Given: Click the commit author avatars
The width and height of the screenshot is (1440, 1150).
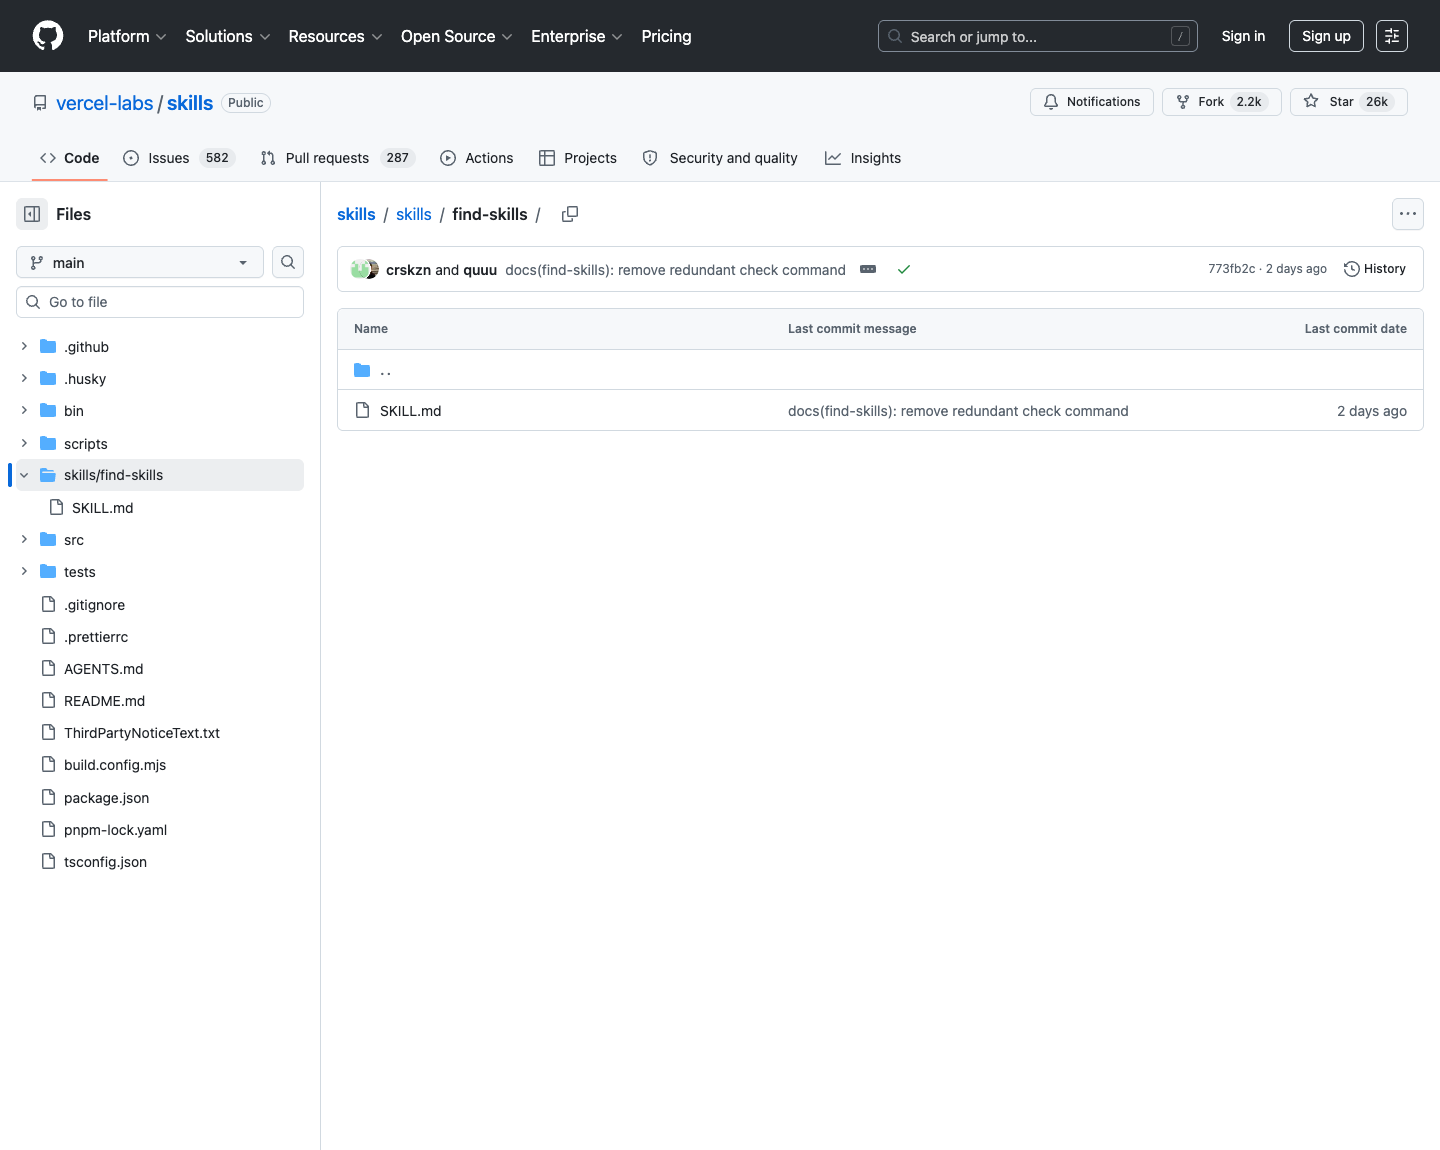Looking at the screenshot, I should tap(365, 269).
